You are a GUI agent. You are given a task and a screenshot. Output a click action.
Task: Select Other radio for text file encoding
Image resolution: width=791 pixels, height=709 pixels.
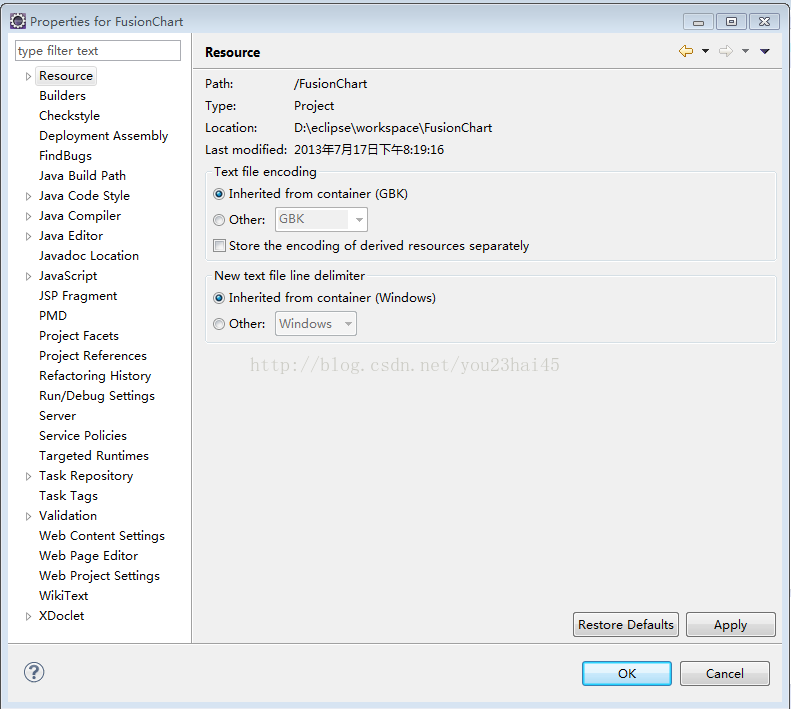[219, 220]
